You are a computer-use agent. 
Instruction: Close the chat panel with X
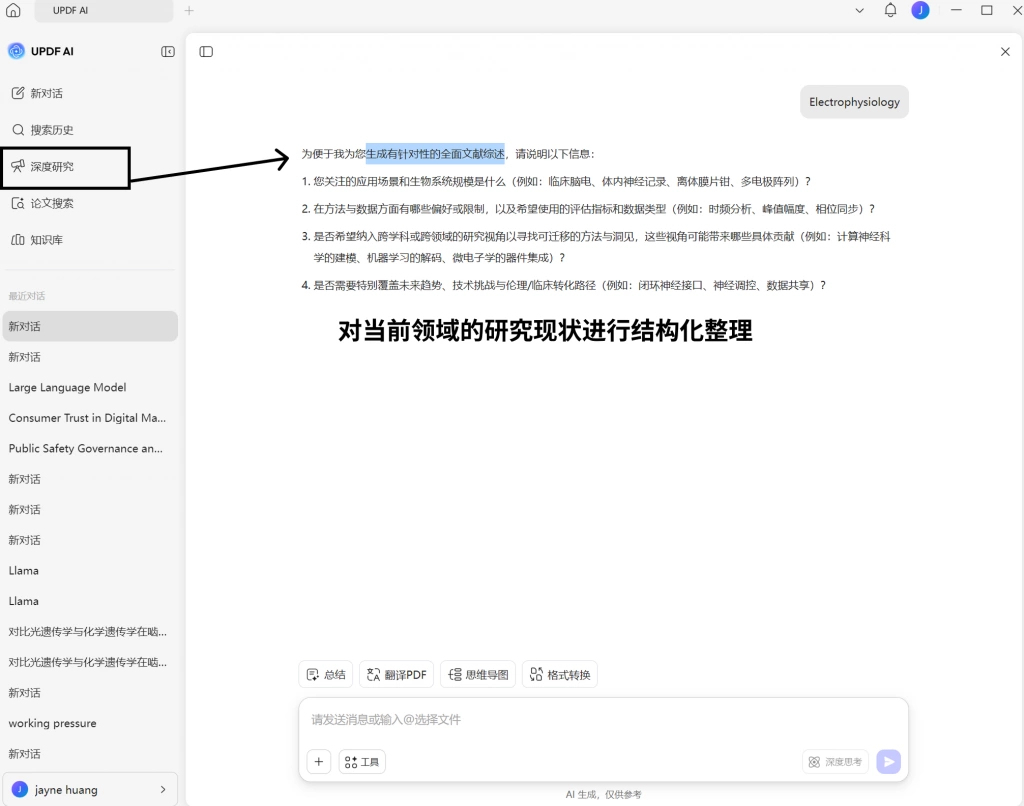(x=1005, y=52)
